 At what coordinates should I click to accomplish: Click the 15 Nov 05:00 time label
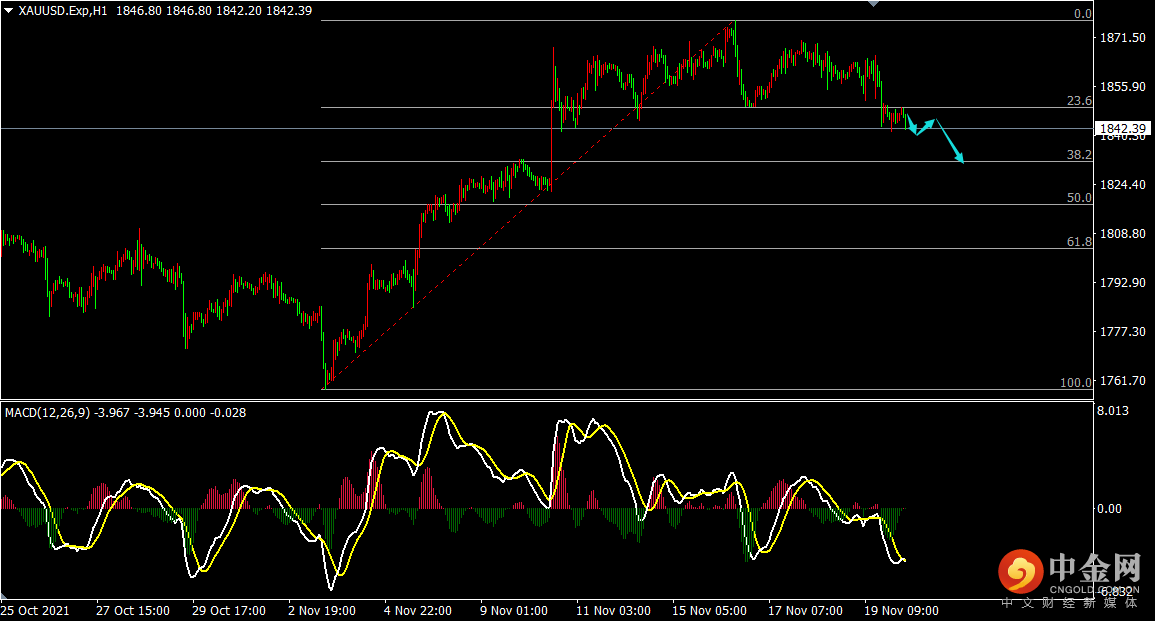tap(709, 610)
